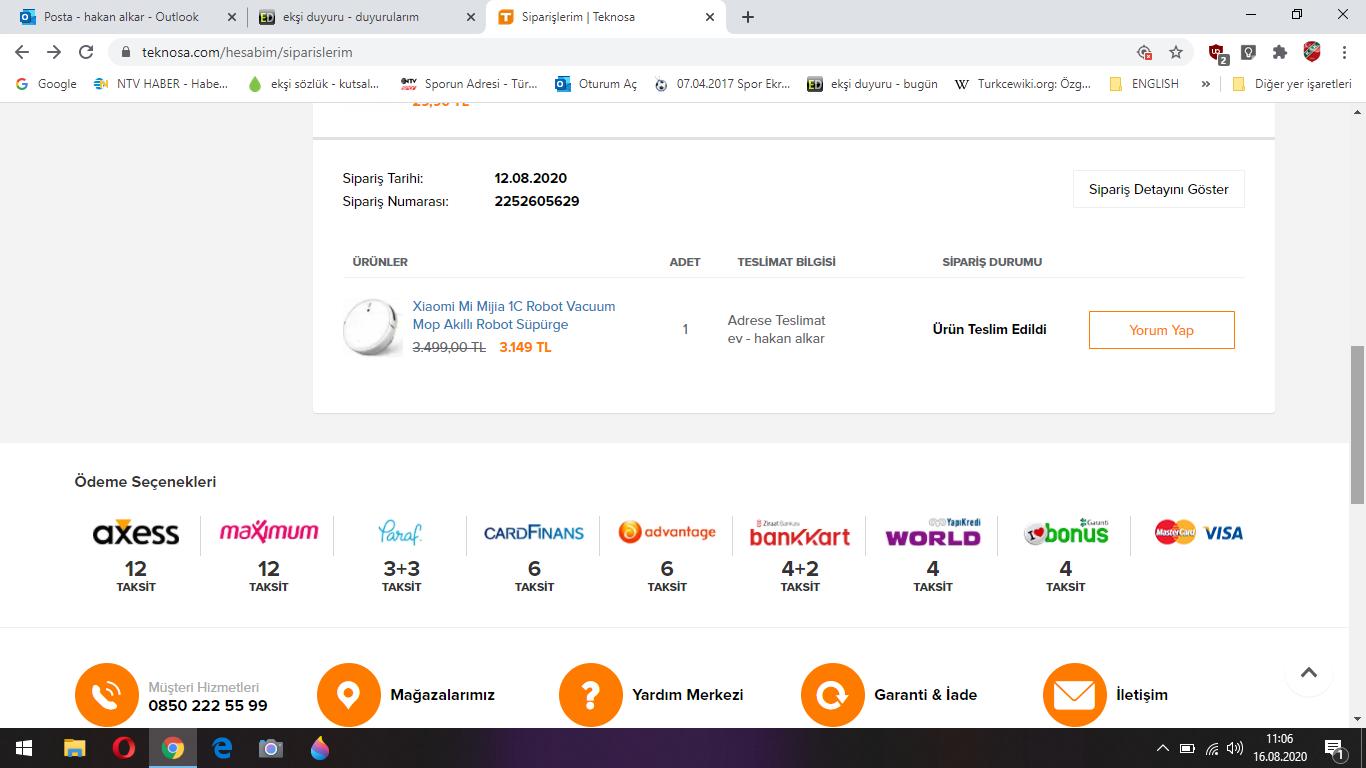Open the NTV HABER bookmark

coord(161,84)
